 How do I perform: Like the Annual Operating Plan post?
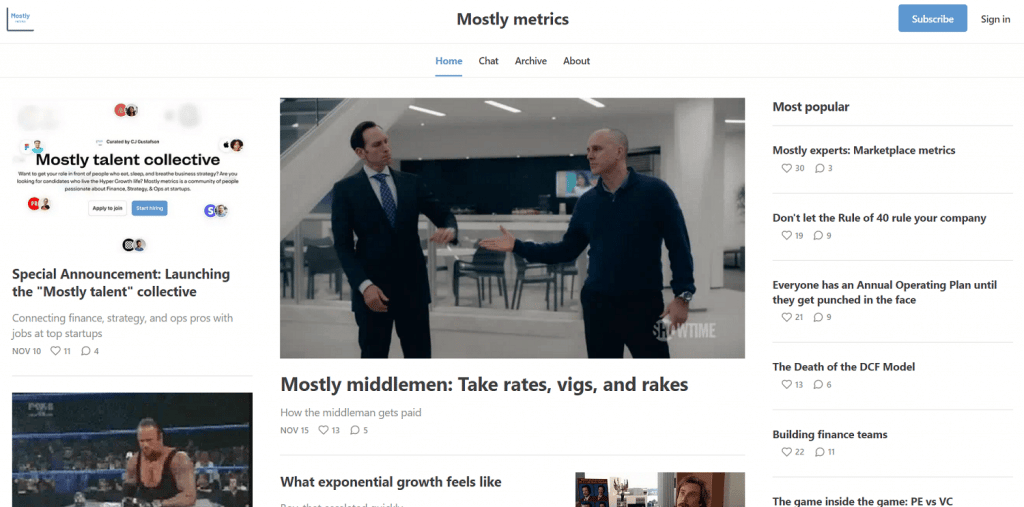pyautogui.click(x=786, y=317)
